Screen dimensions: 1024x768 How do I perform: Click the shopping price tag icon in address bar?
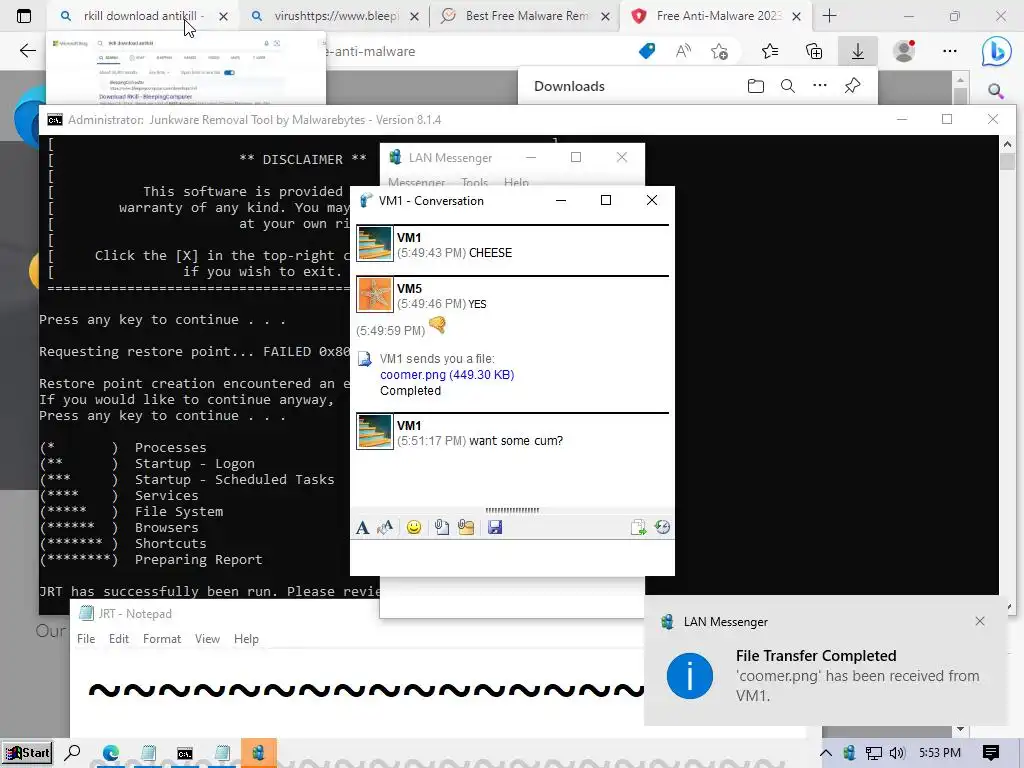[x=647, y=51]
